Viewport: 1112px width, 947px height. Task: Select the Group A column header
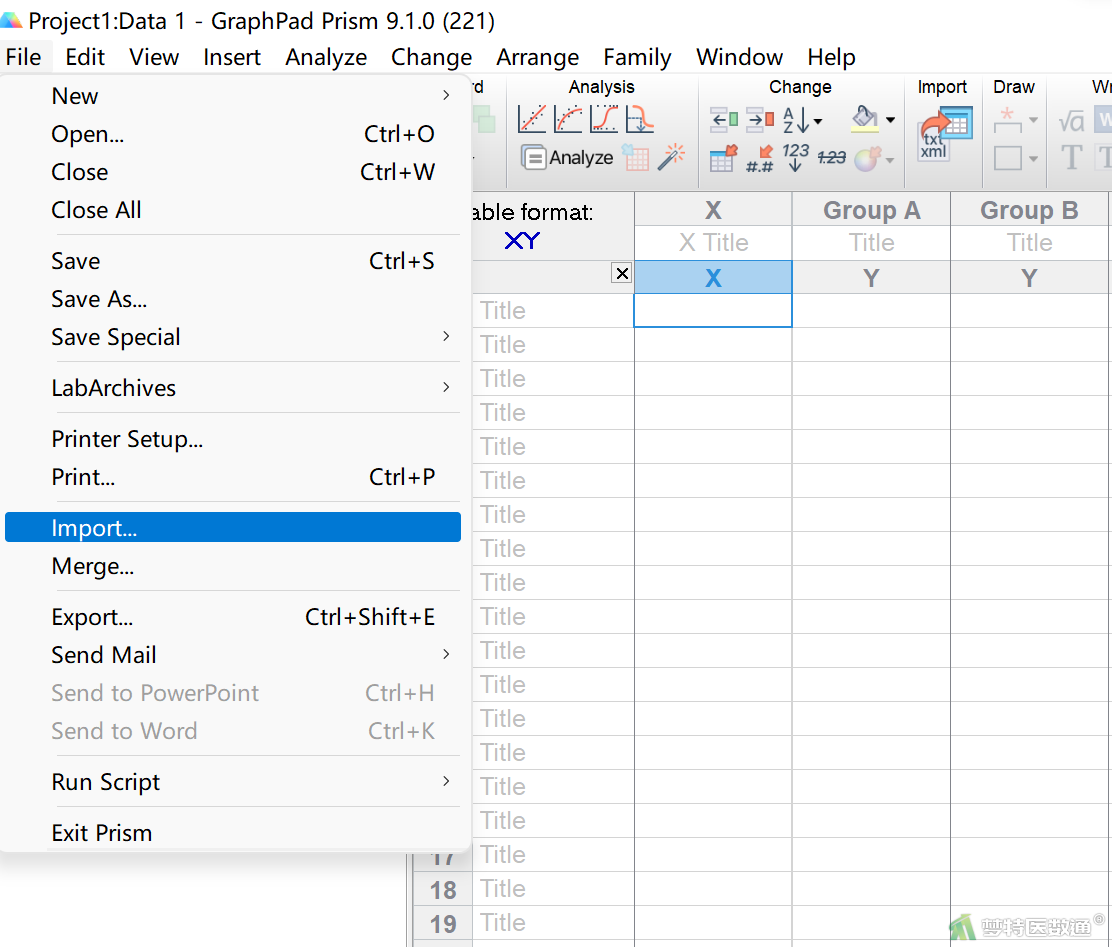(872, 210)
